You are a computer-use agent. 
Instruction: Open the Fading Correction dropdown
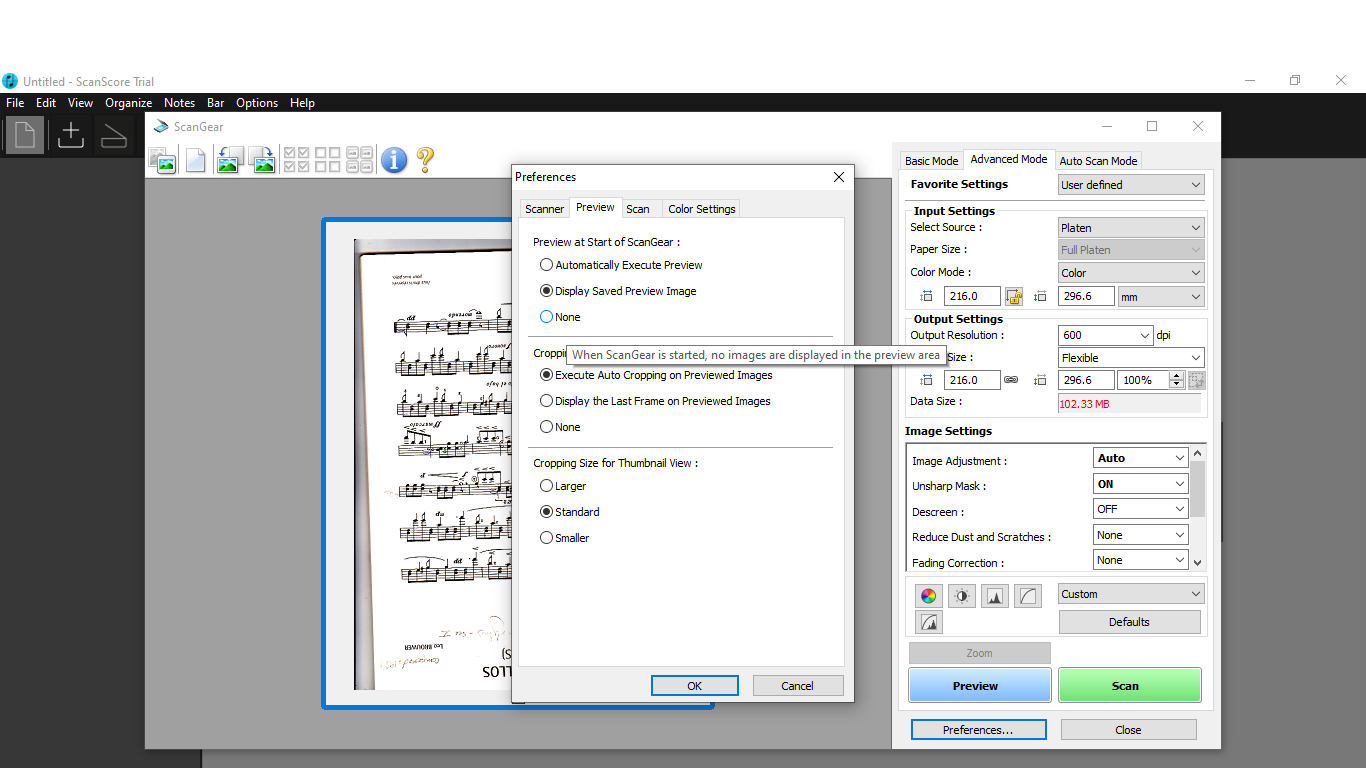click(1141, 561)
